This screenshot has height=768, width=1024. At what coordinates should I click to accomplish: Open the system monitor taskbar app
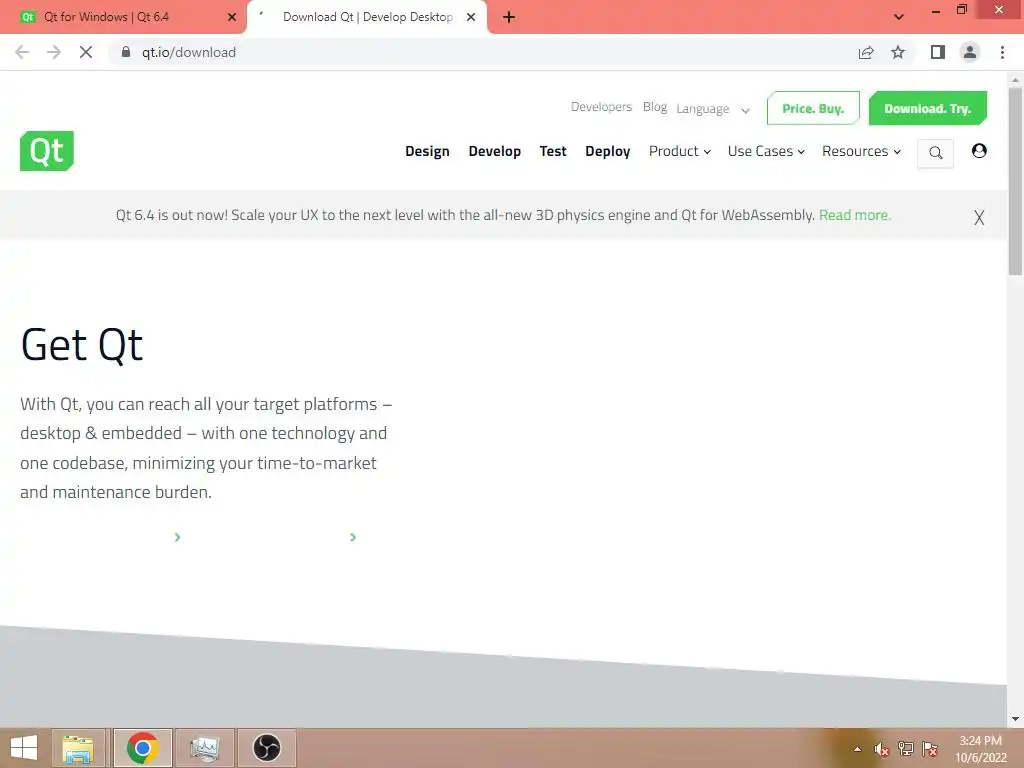click(x=205, y=748)
